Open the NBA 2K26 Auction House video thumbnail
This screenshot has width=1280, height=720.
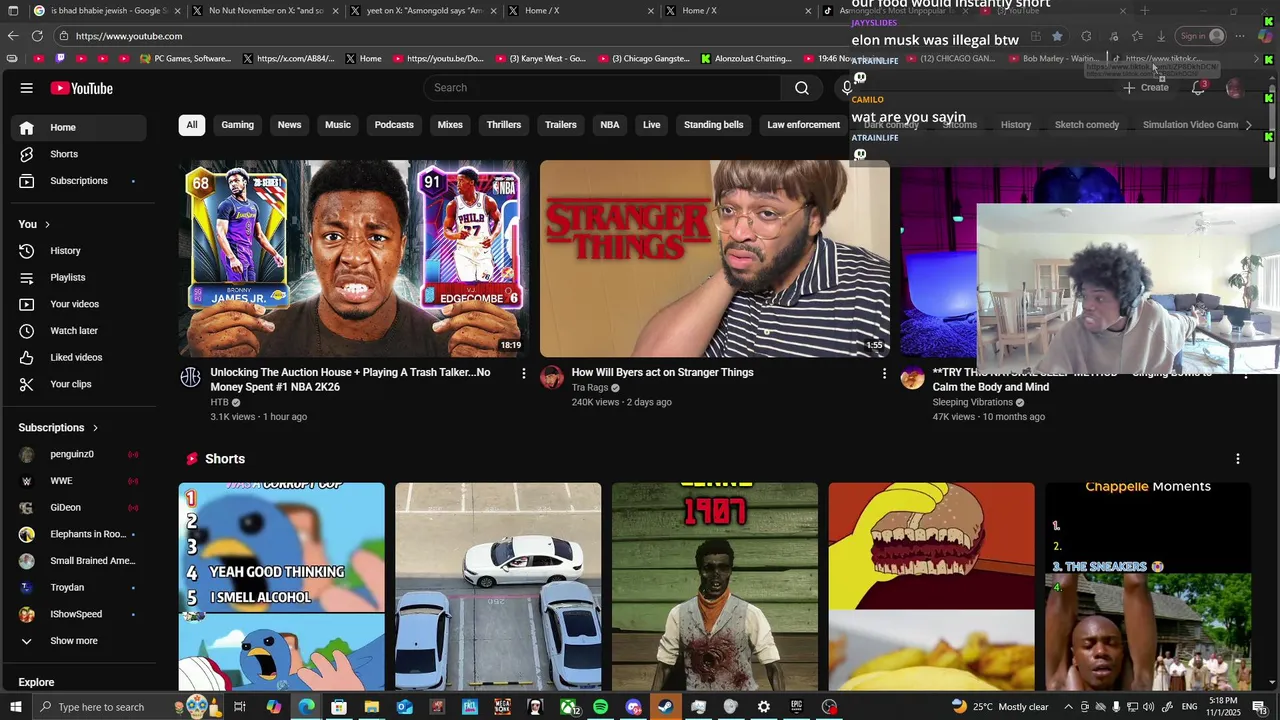tap(353, 259)
